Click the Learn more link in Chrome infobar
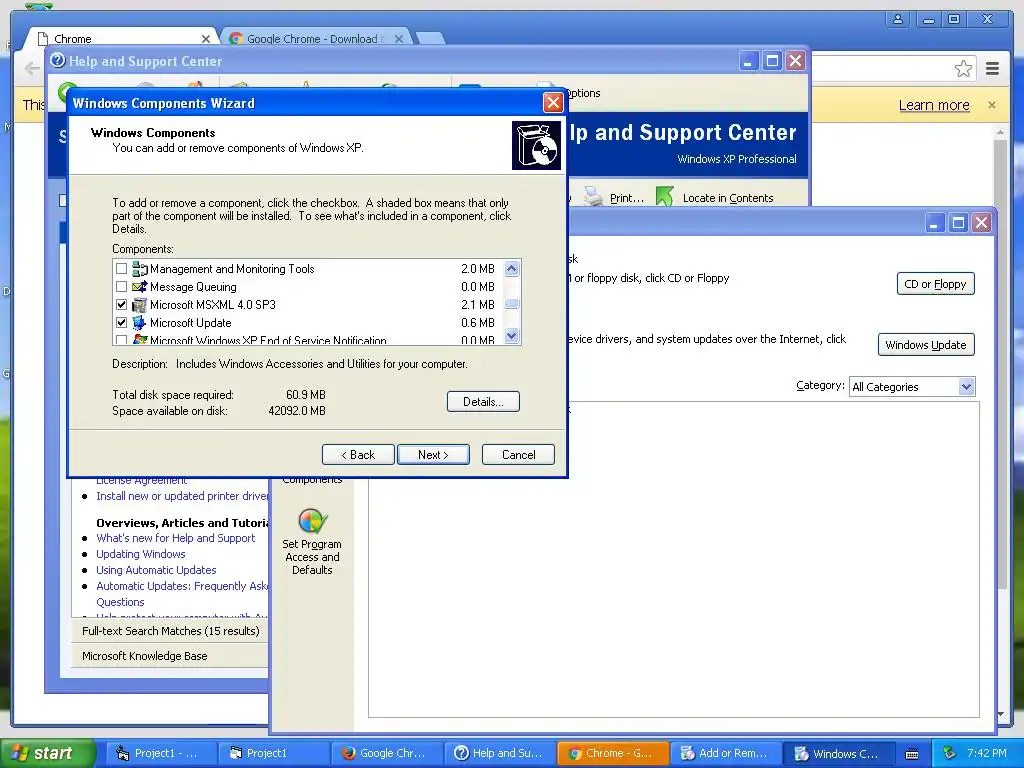The width and height of the screenshot is (1024, 768). (934, 105)
